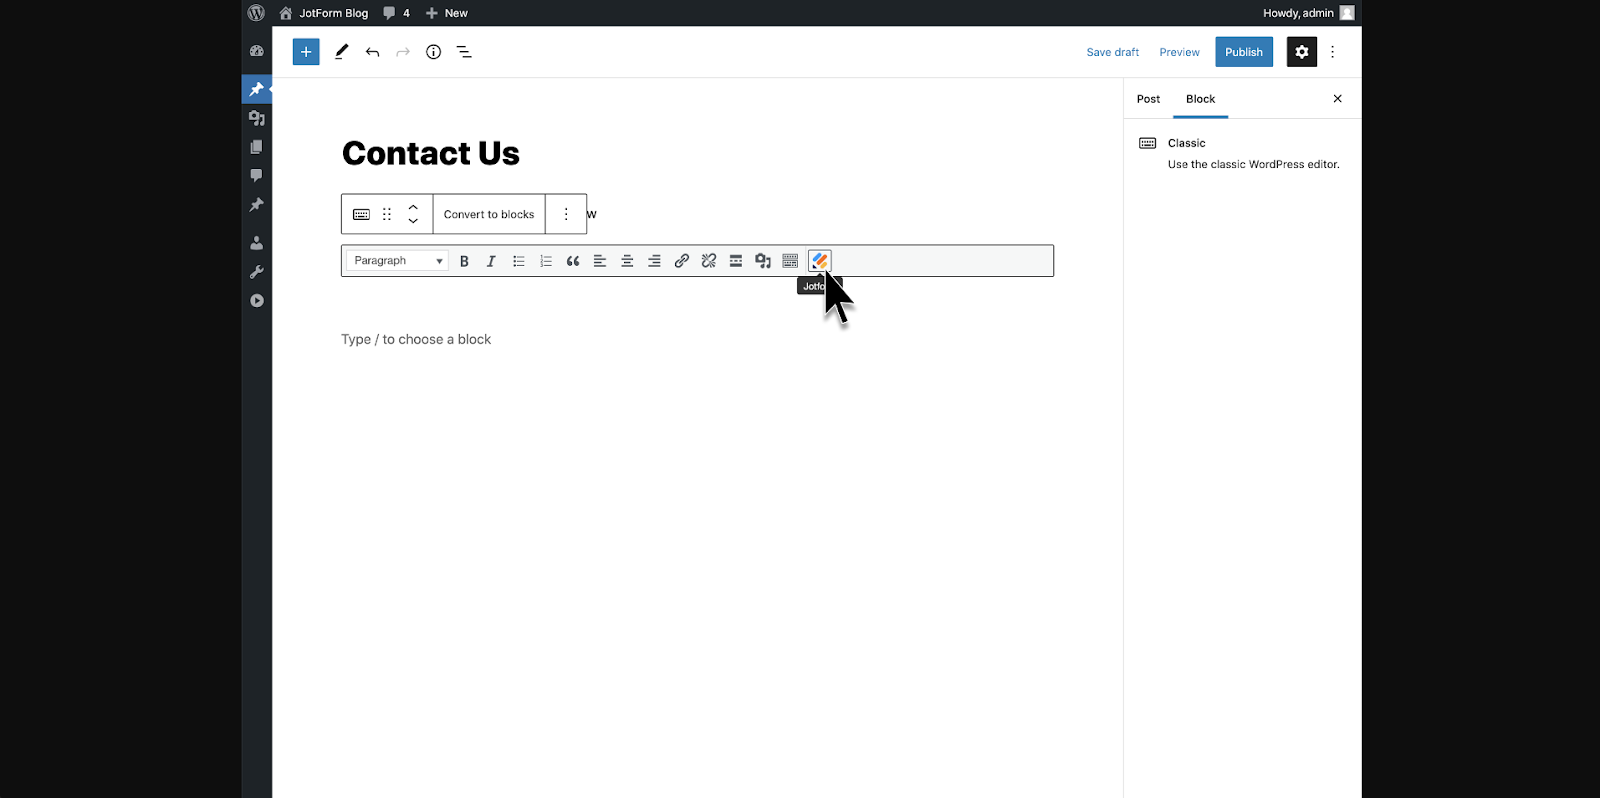The height and width of the screenshot is (798, 1600).
Task: Click the 'Type / to choose a block' placeholder
Action: (x=416, y=340)
